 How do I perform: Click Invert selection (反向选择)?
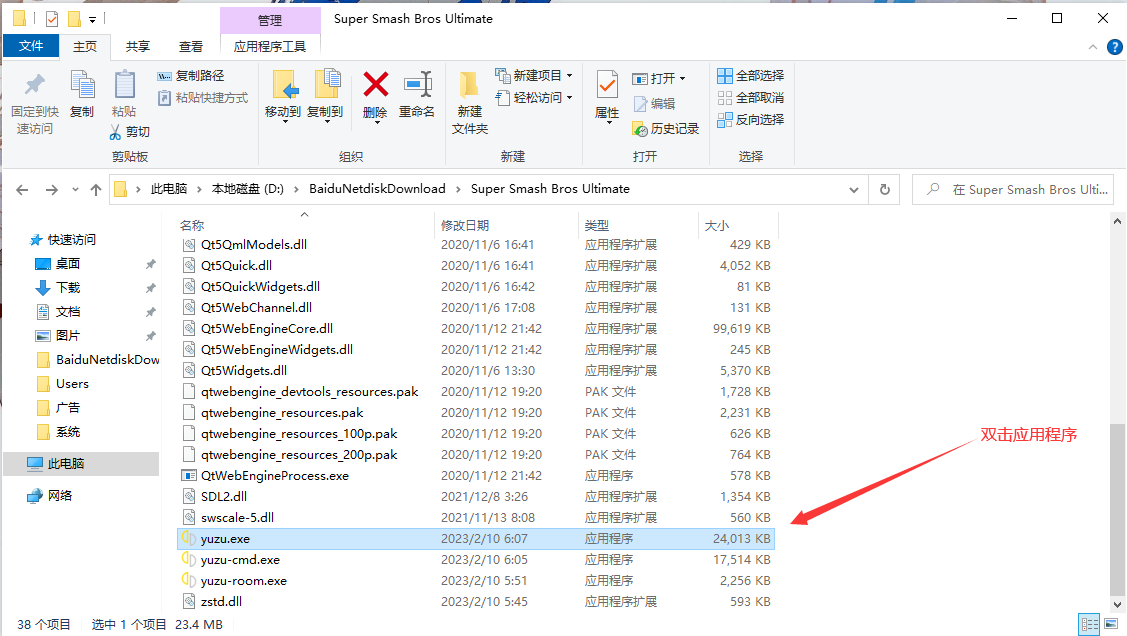[x=750, y=120]
